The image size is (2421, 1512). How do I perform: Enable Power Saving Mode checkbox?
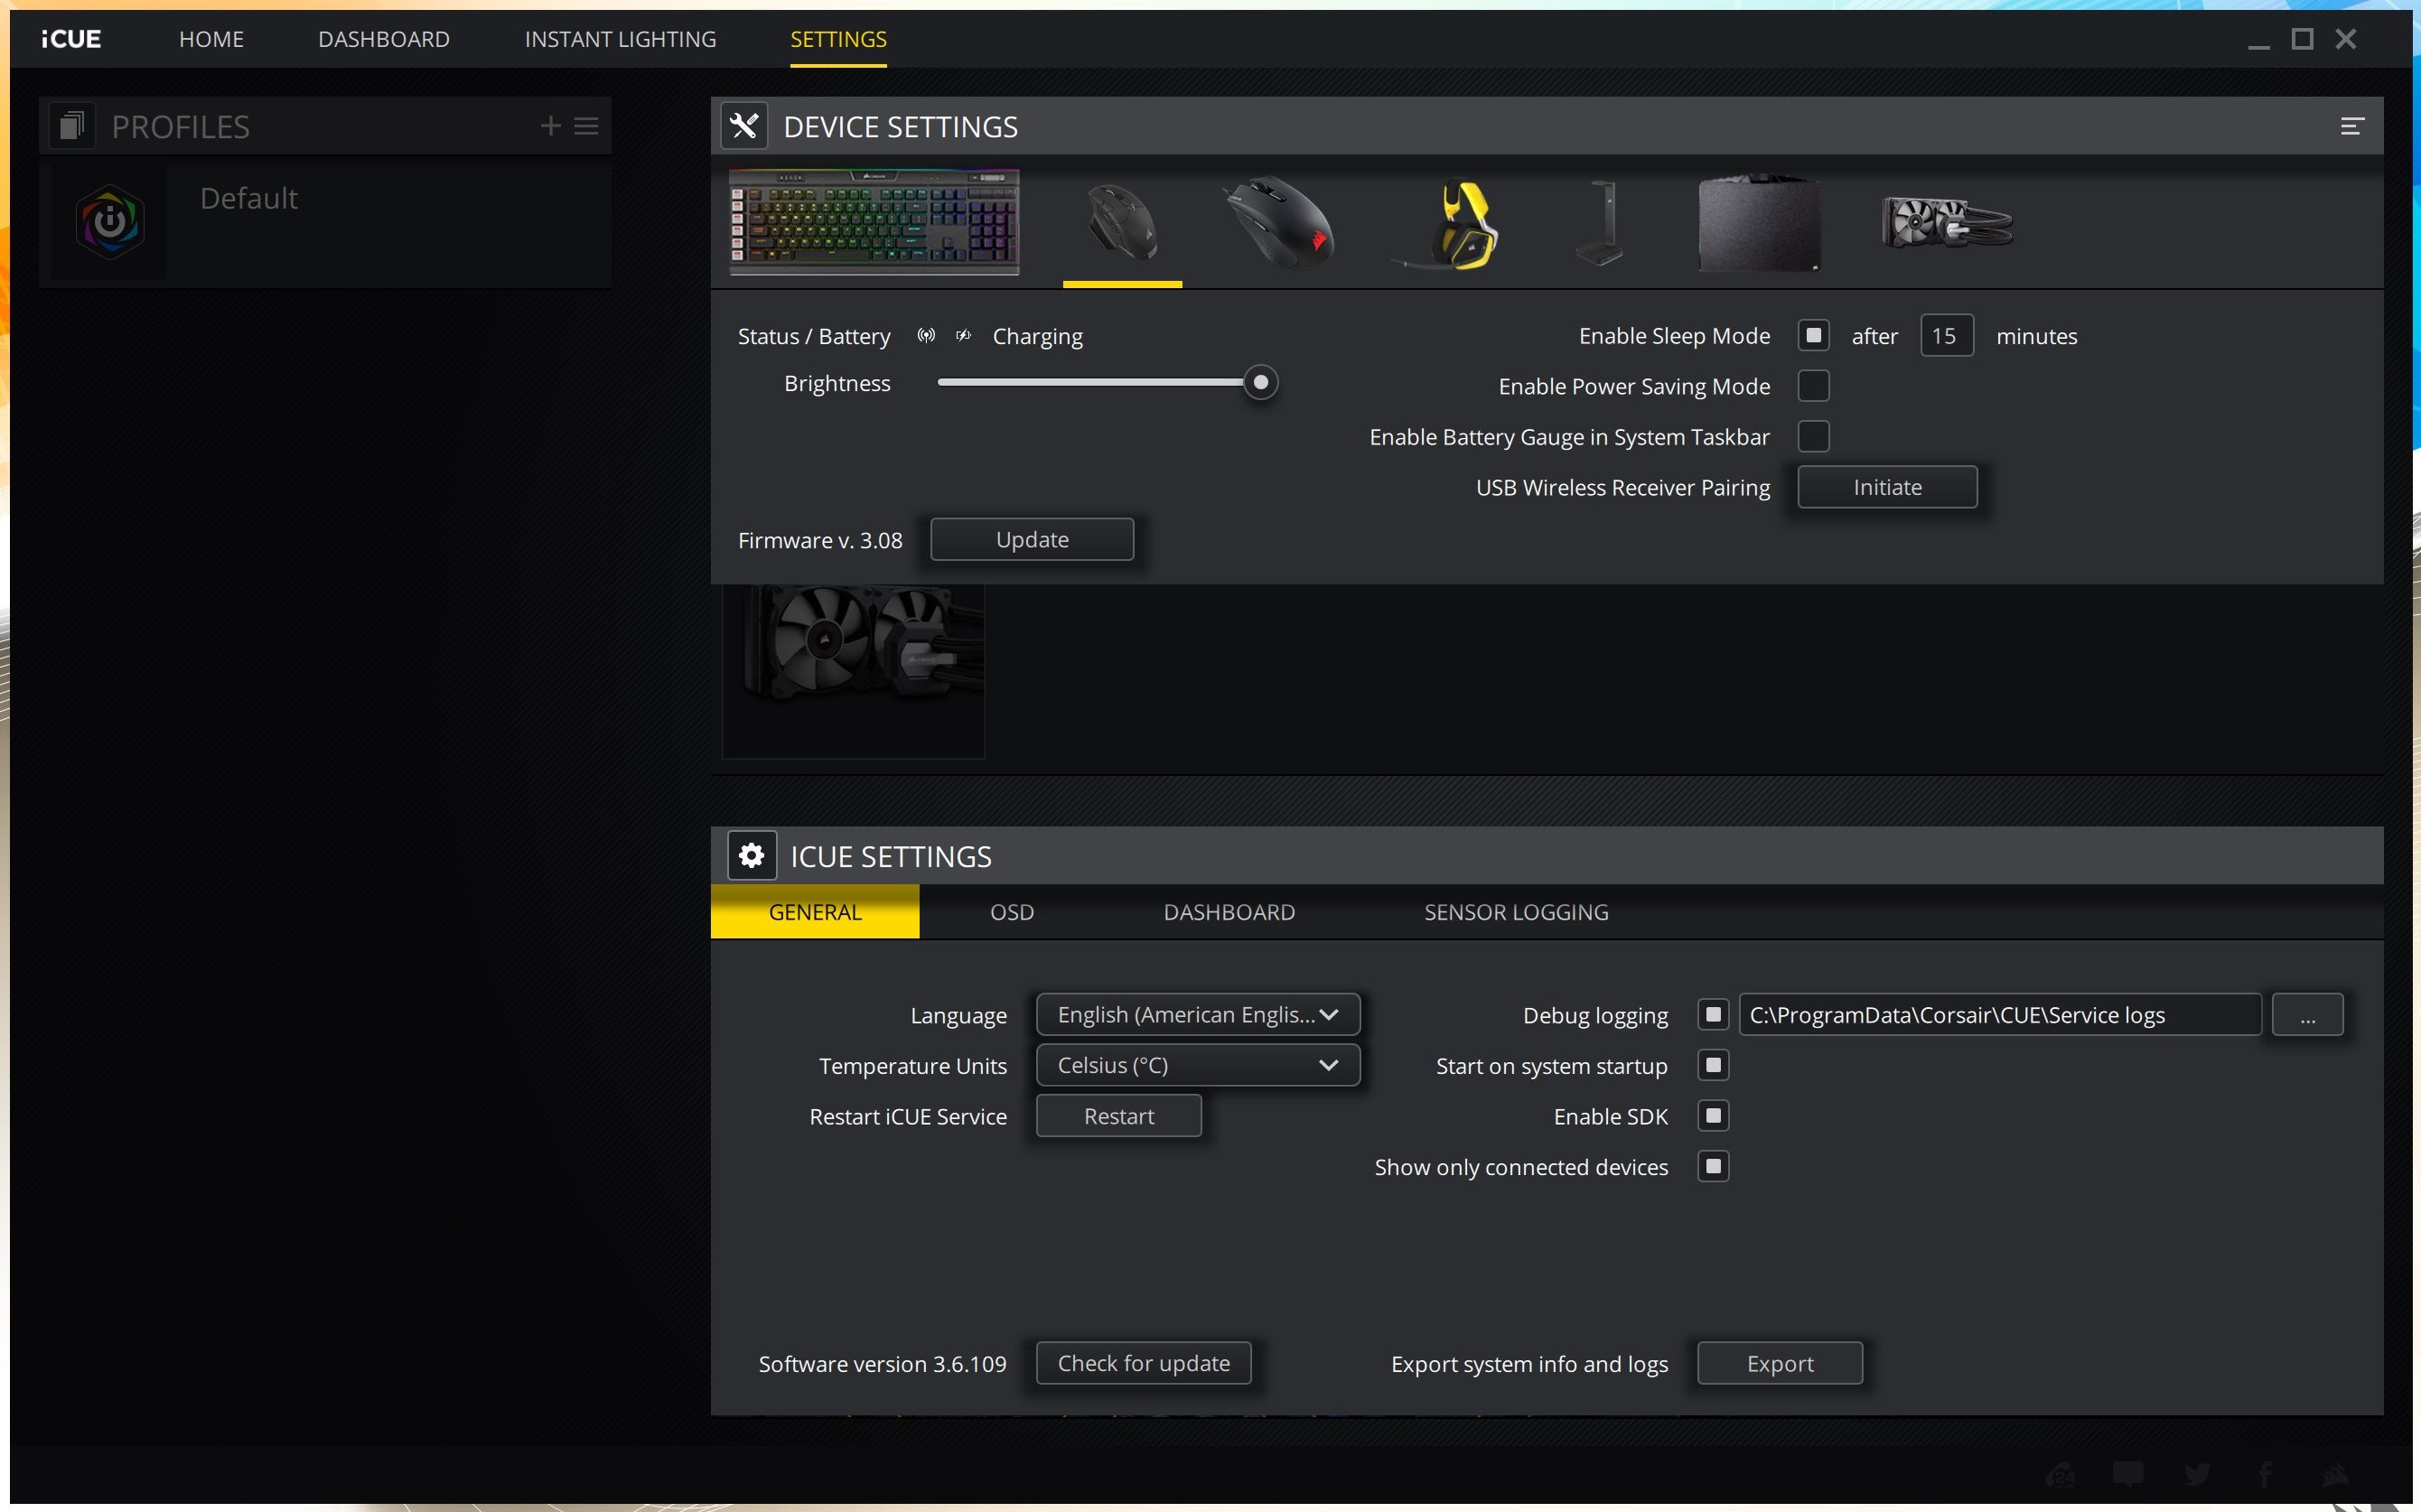(x=1813, y=386)
